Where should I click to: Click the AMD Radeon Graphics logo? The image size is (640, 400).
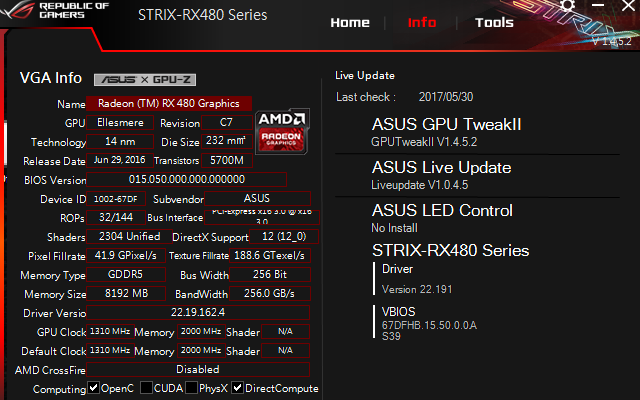[282, 131]
